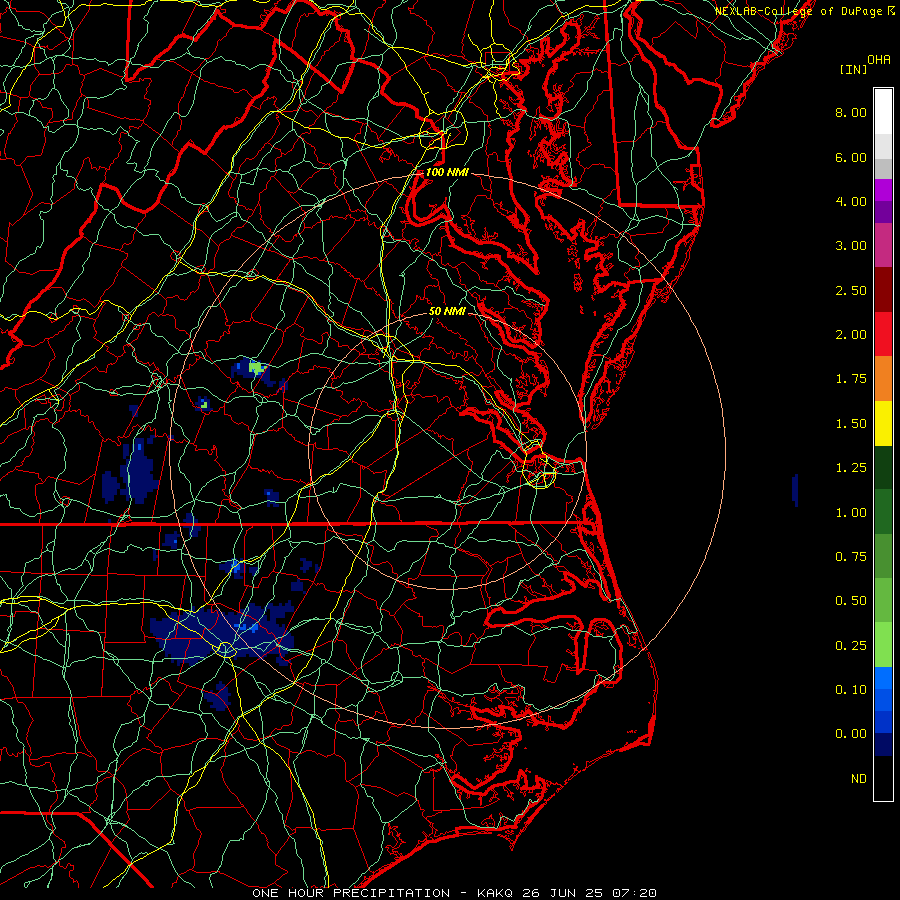This screenshot has width=900, height=900.
Task: Click the OHA product code label
Action: coord(879,60)
